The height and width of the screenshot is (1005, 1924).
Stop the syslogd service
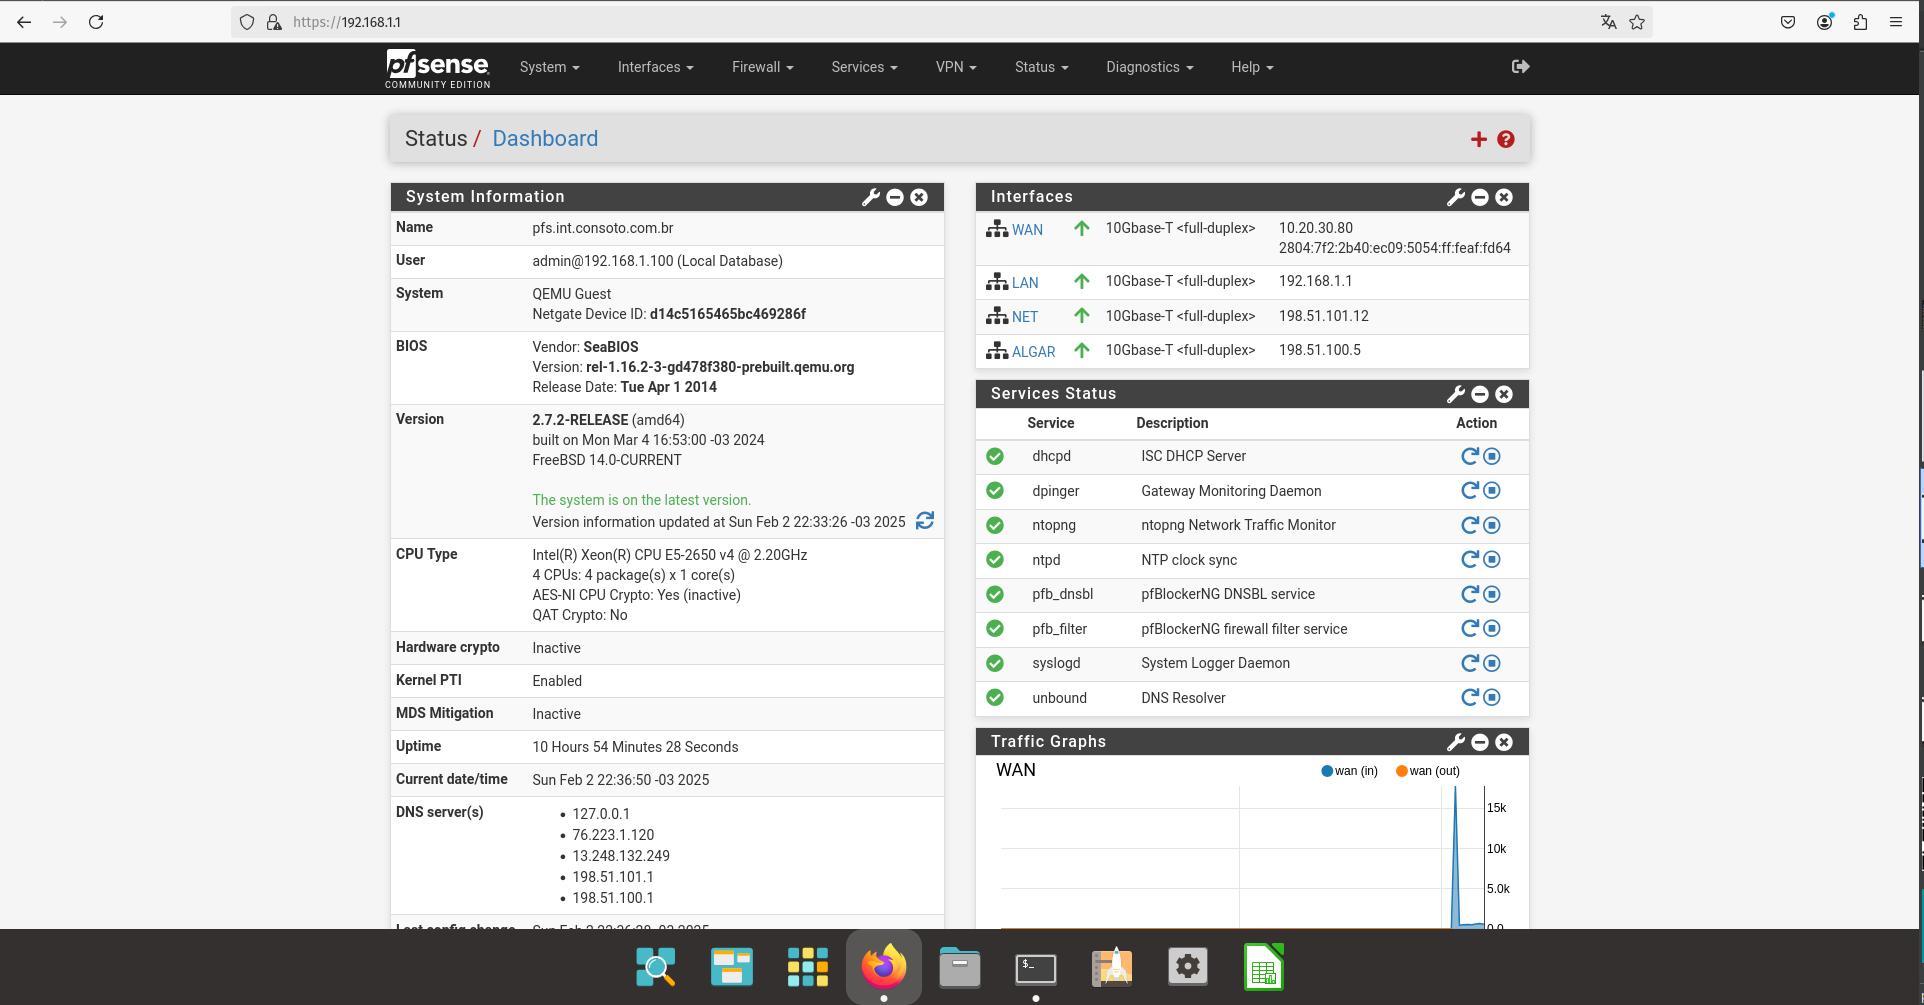pos(1491,663)
